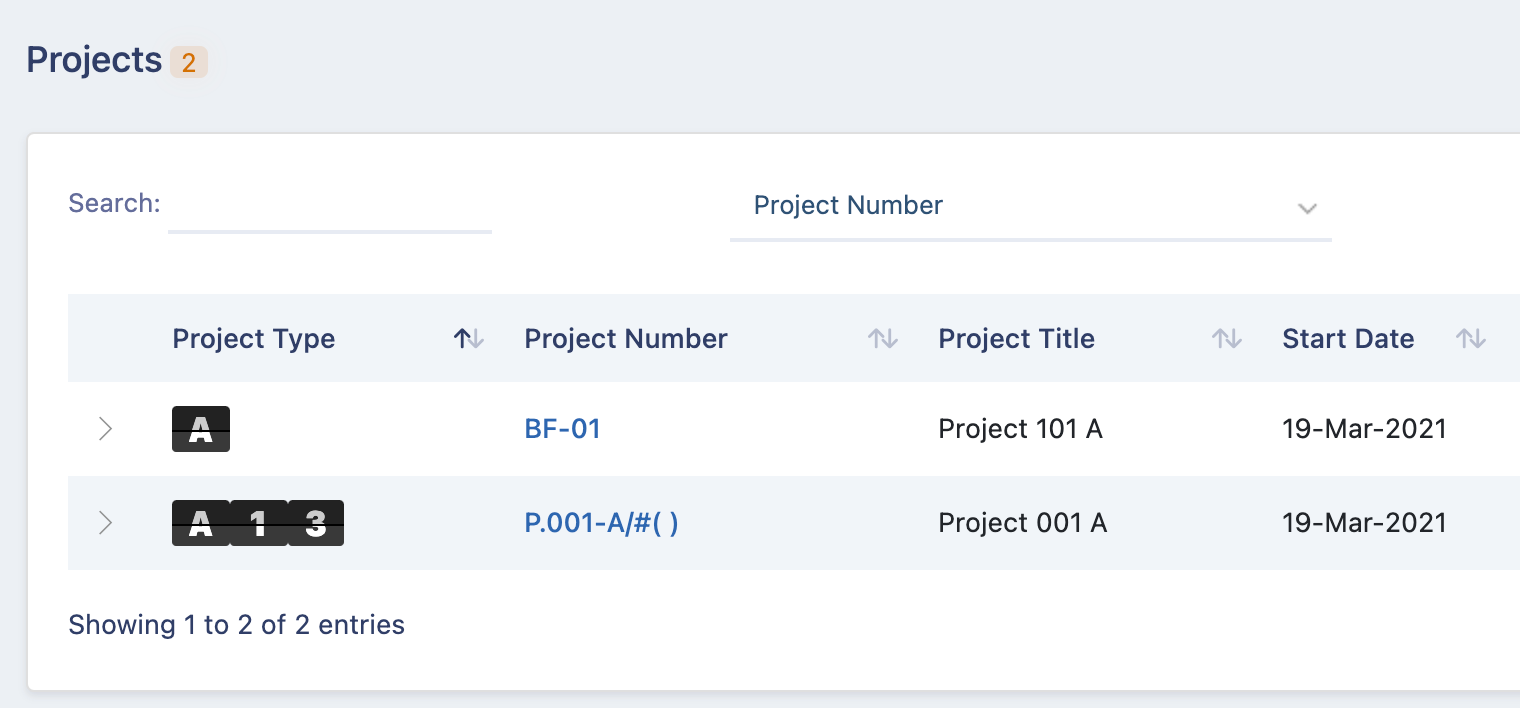Click the Start Date column header

(x=1347, y=339)
